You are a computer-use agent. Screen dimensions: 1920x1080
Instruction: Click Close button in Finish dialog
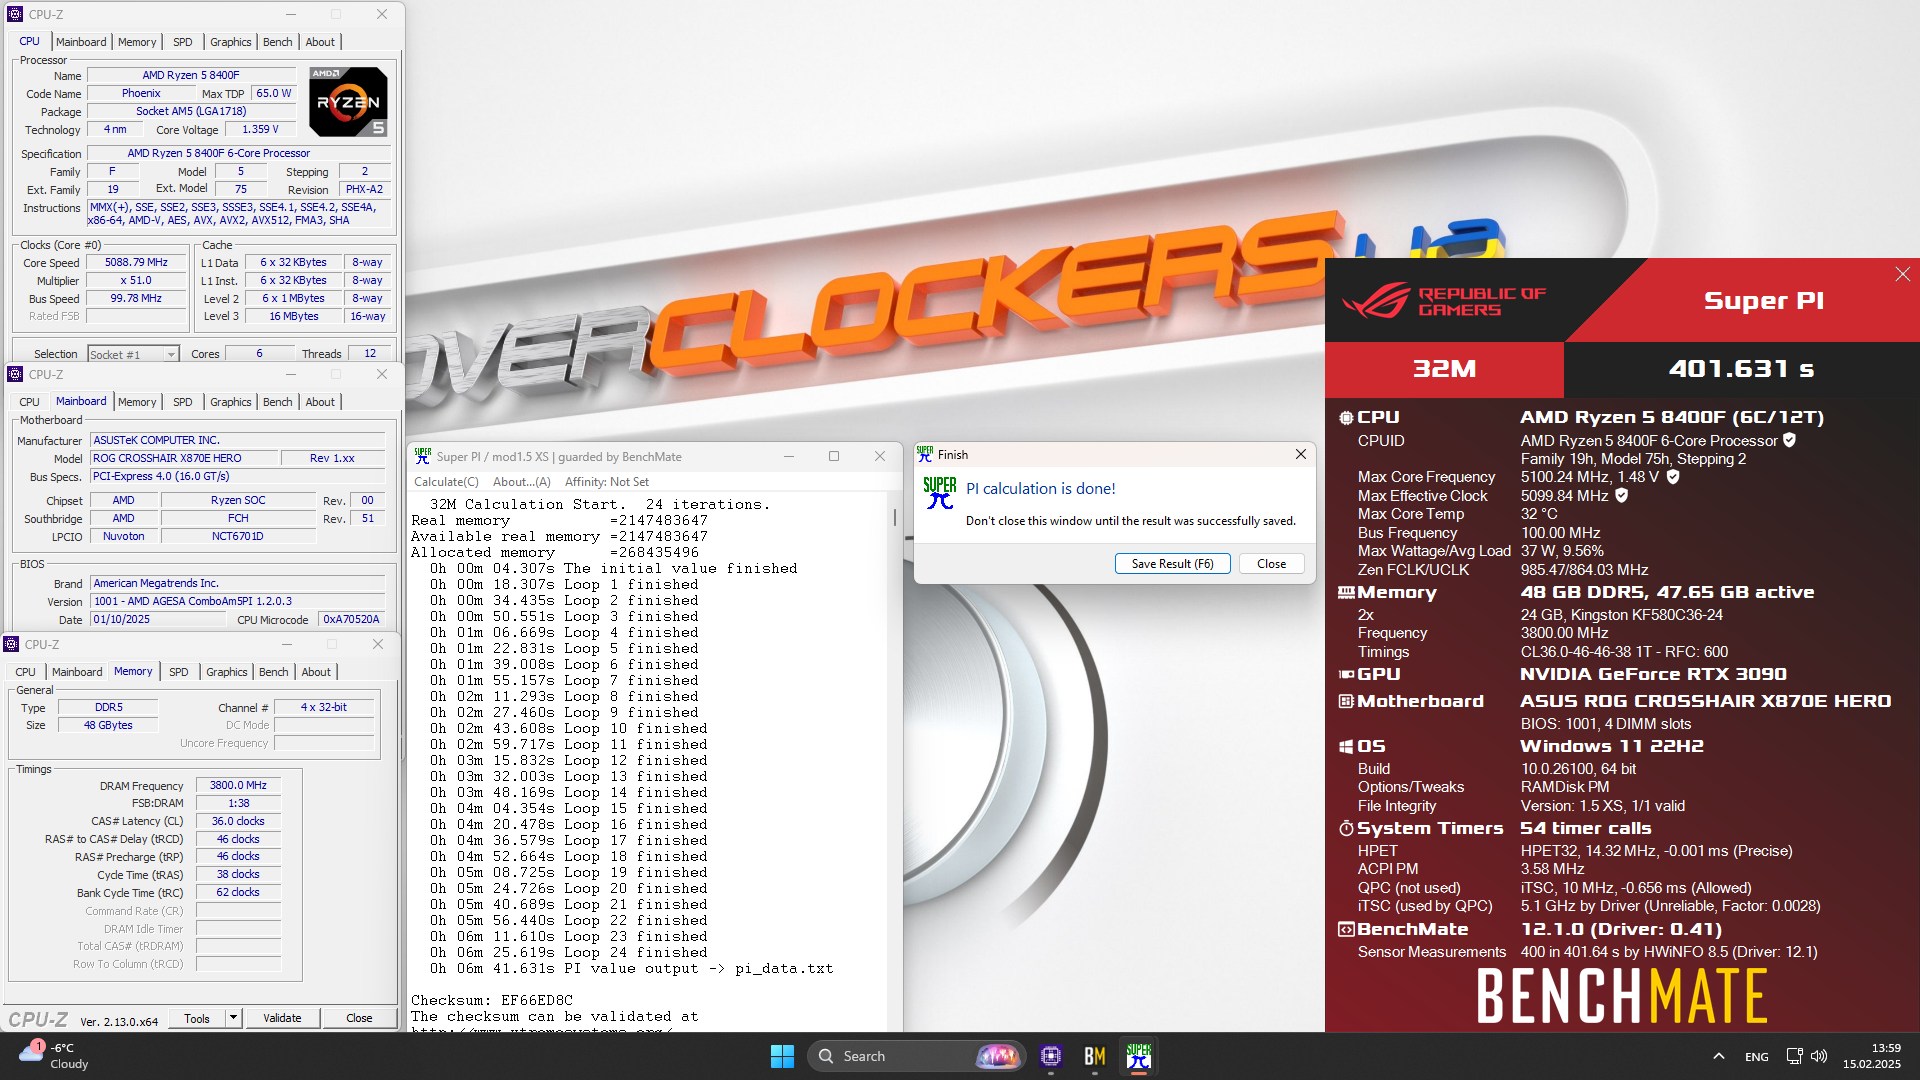pos(1271,564)
